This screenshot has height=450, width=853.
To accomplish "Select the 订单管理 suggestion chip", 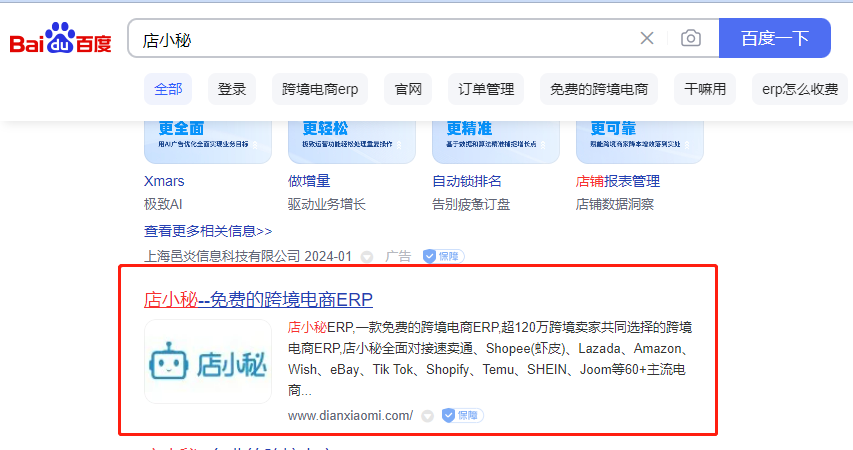I will point(486,89).
